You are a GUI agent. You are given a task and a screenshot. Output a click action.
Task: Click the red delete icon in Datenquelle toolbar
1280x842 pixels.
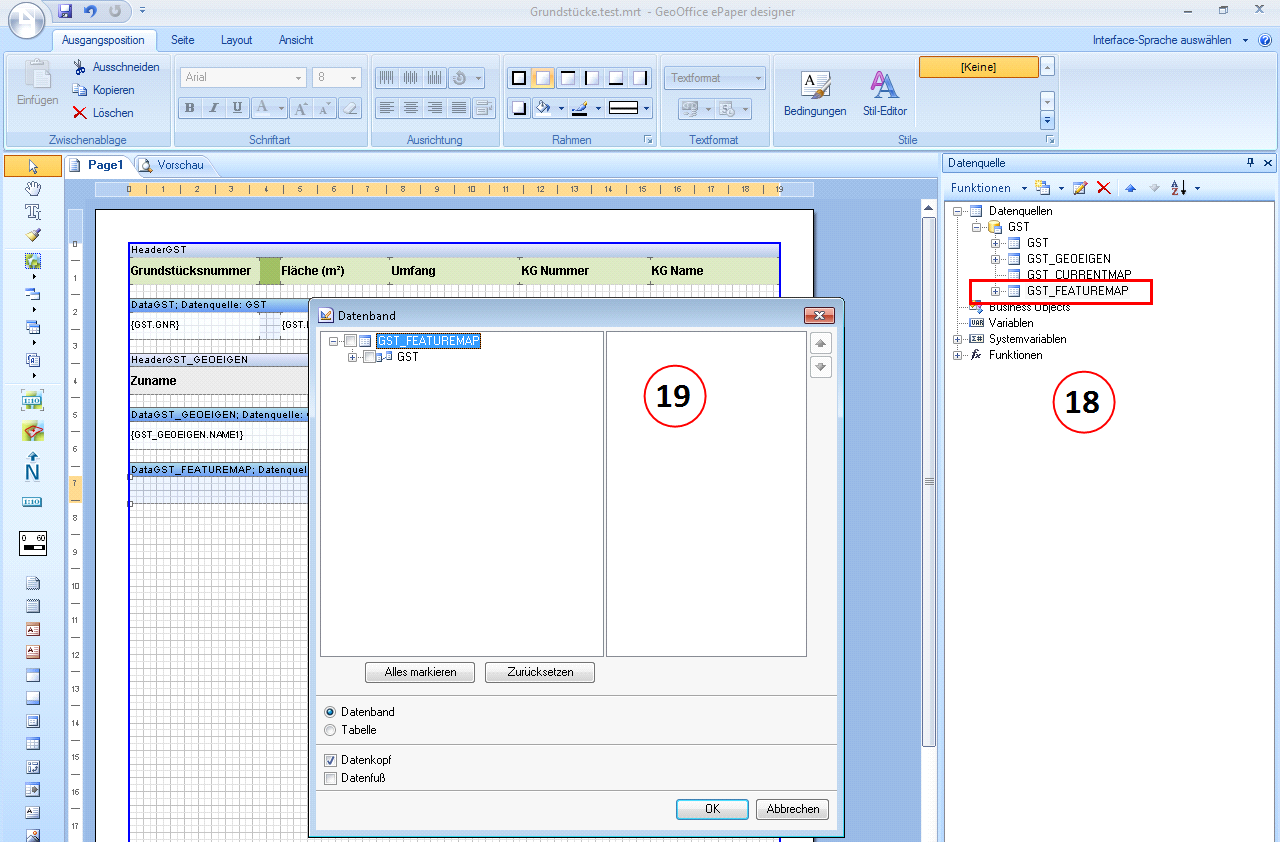[1104, 188]
